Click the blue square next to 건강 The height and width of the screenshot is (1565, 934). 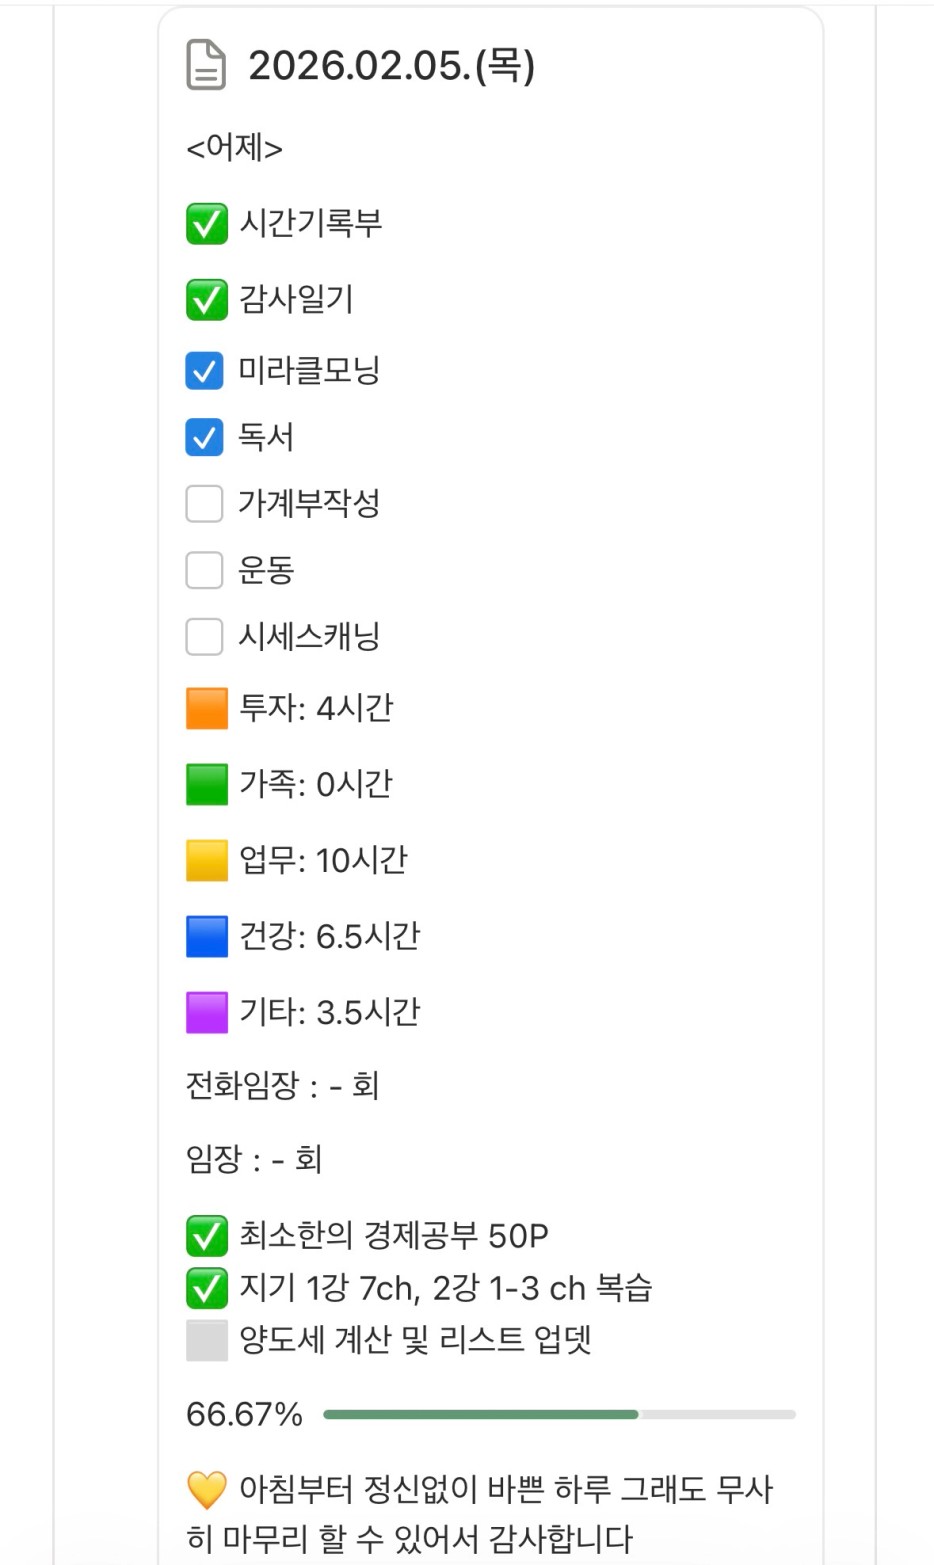point(207,937)
